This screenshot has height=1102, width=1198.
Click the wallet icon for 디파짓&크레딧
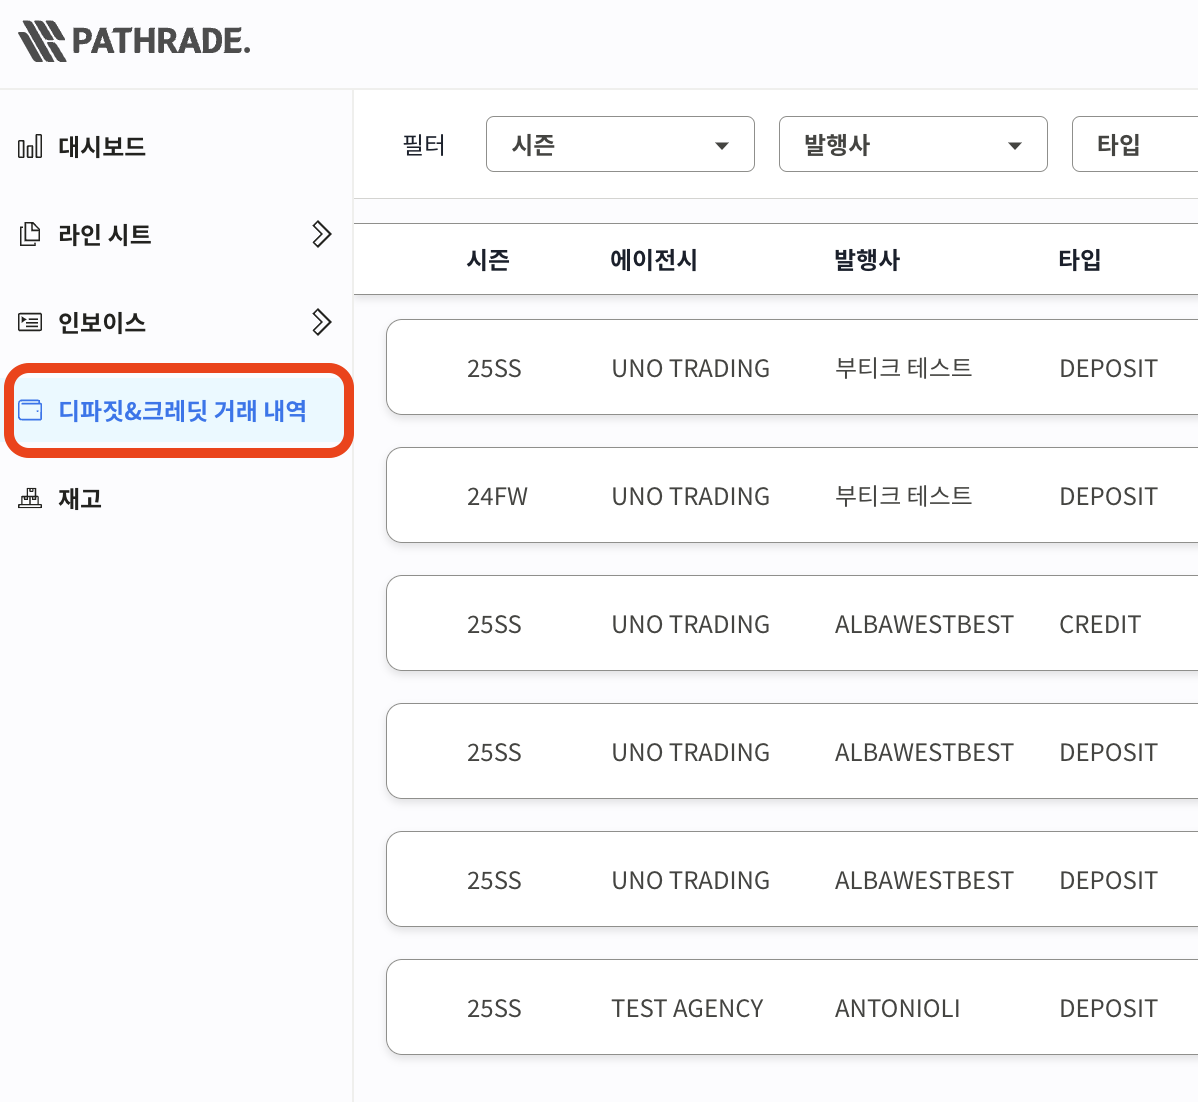coord(30,411)
